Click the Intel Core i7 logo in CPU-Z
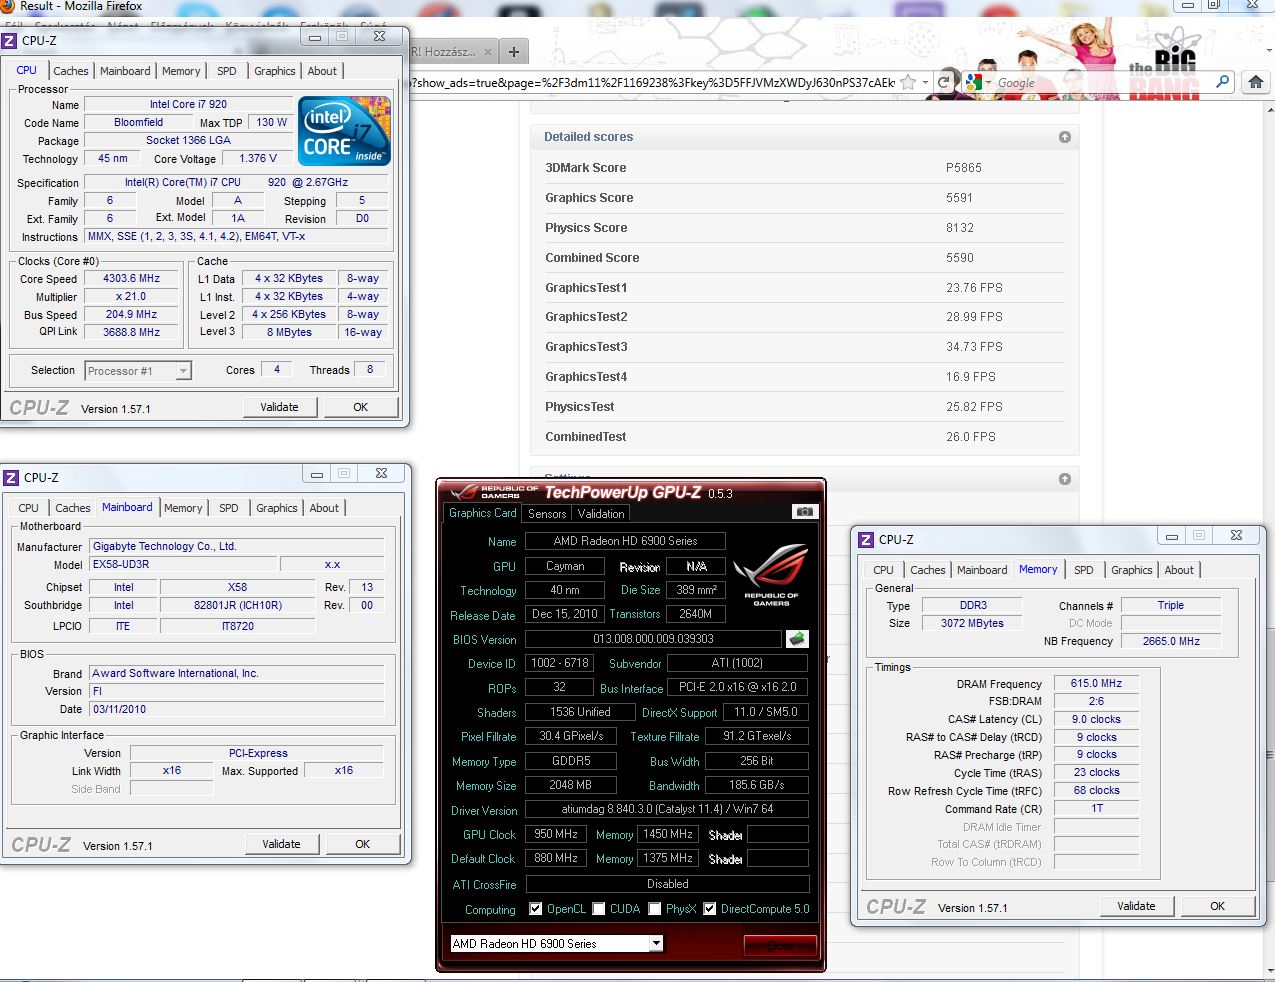 coord(344,131)
